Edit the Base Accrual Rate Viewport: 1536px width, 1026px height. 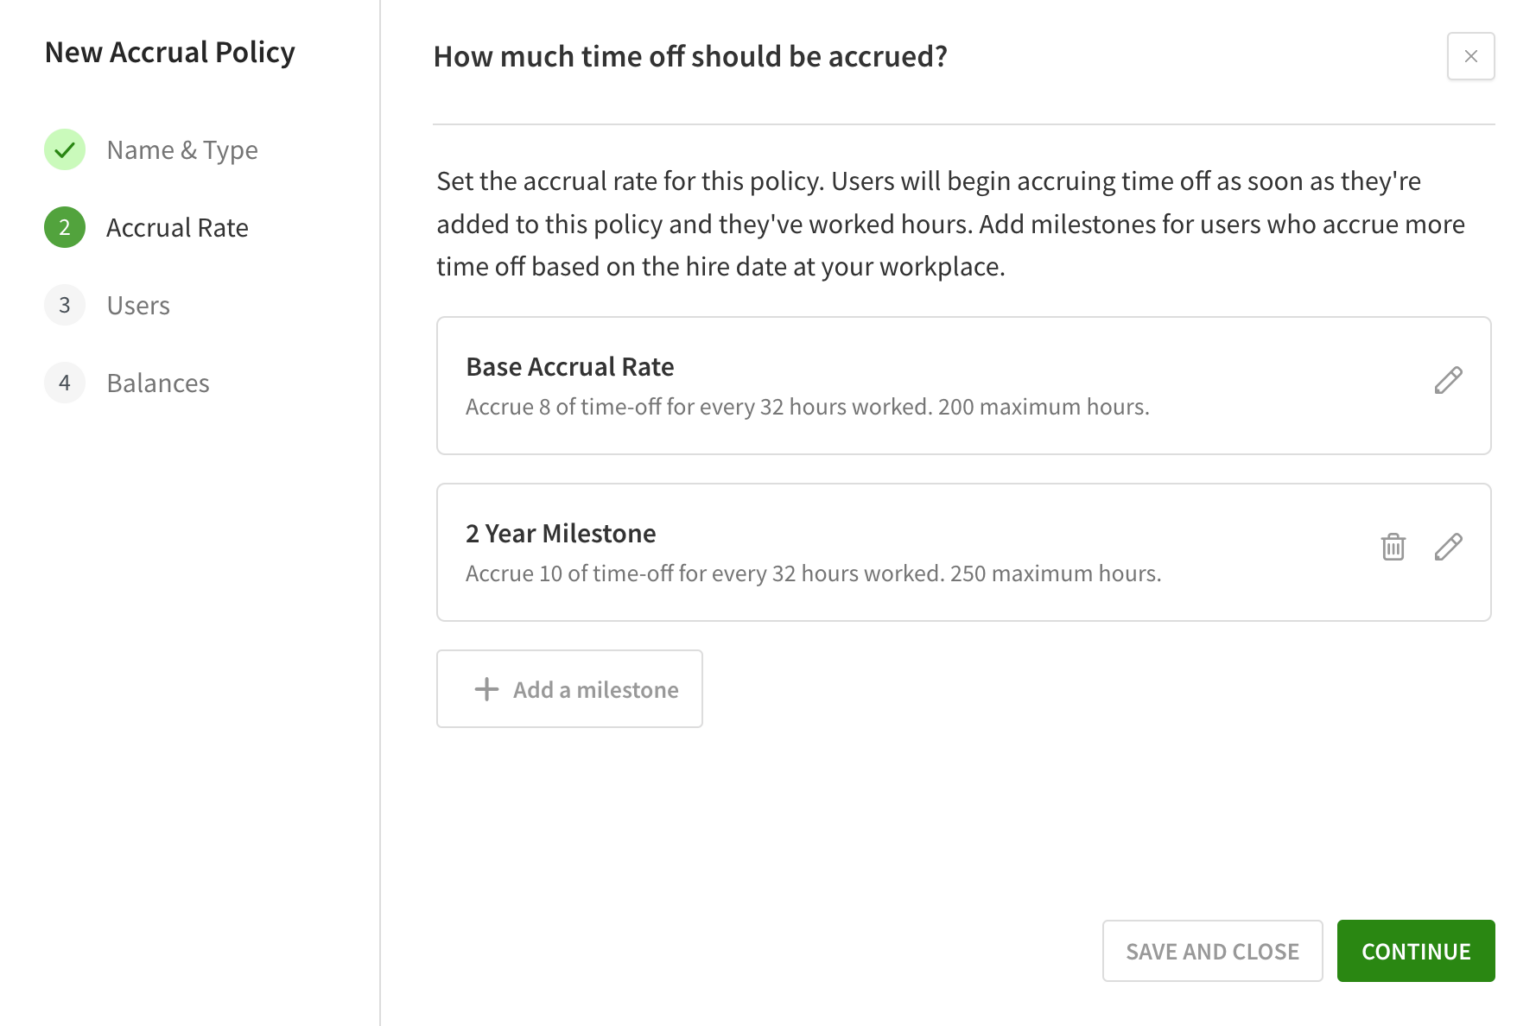click(1448, 381)
